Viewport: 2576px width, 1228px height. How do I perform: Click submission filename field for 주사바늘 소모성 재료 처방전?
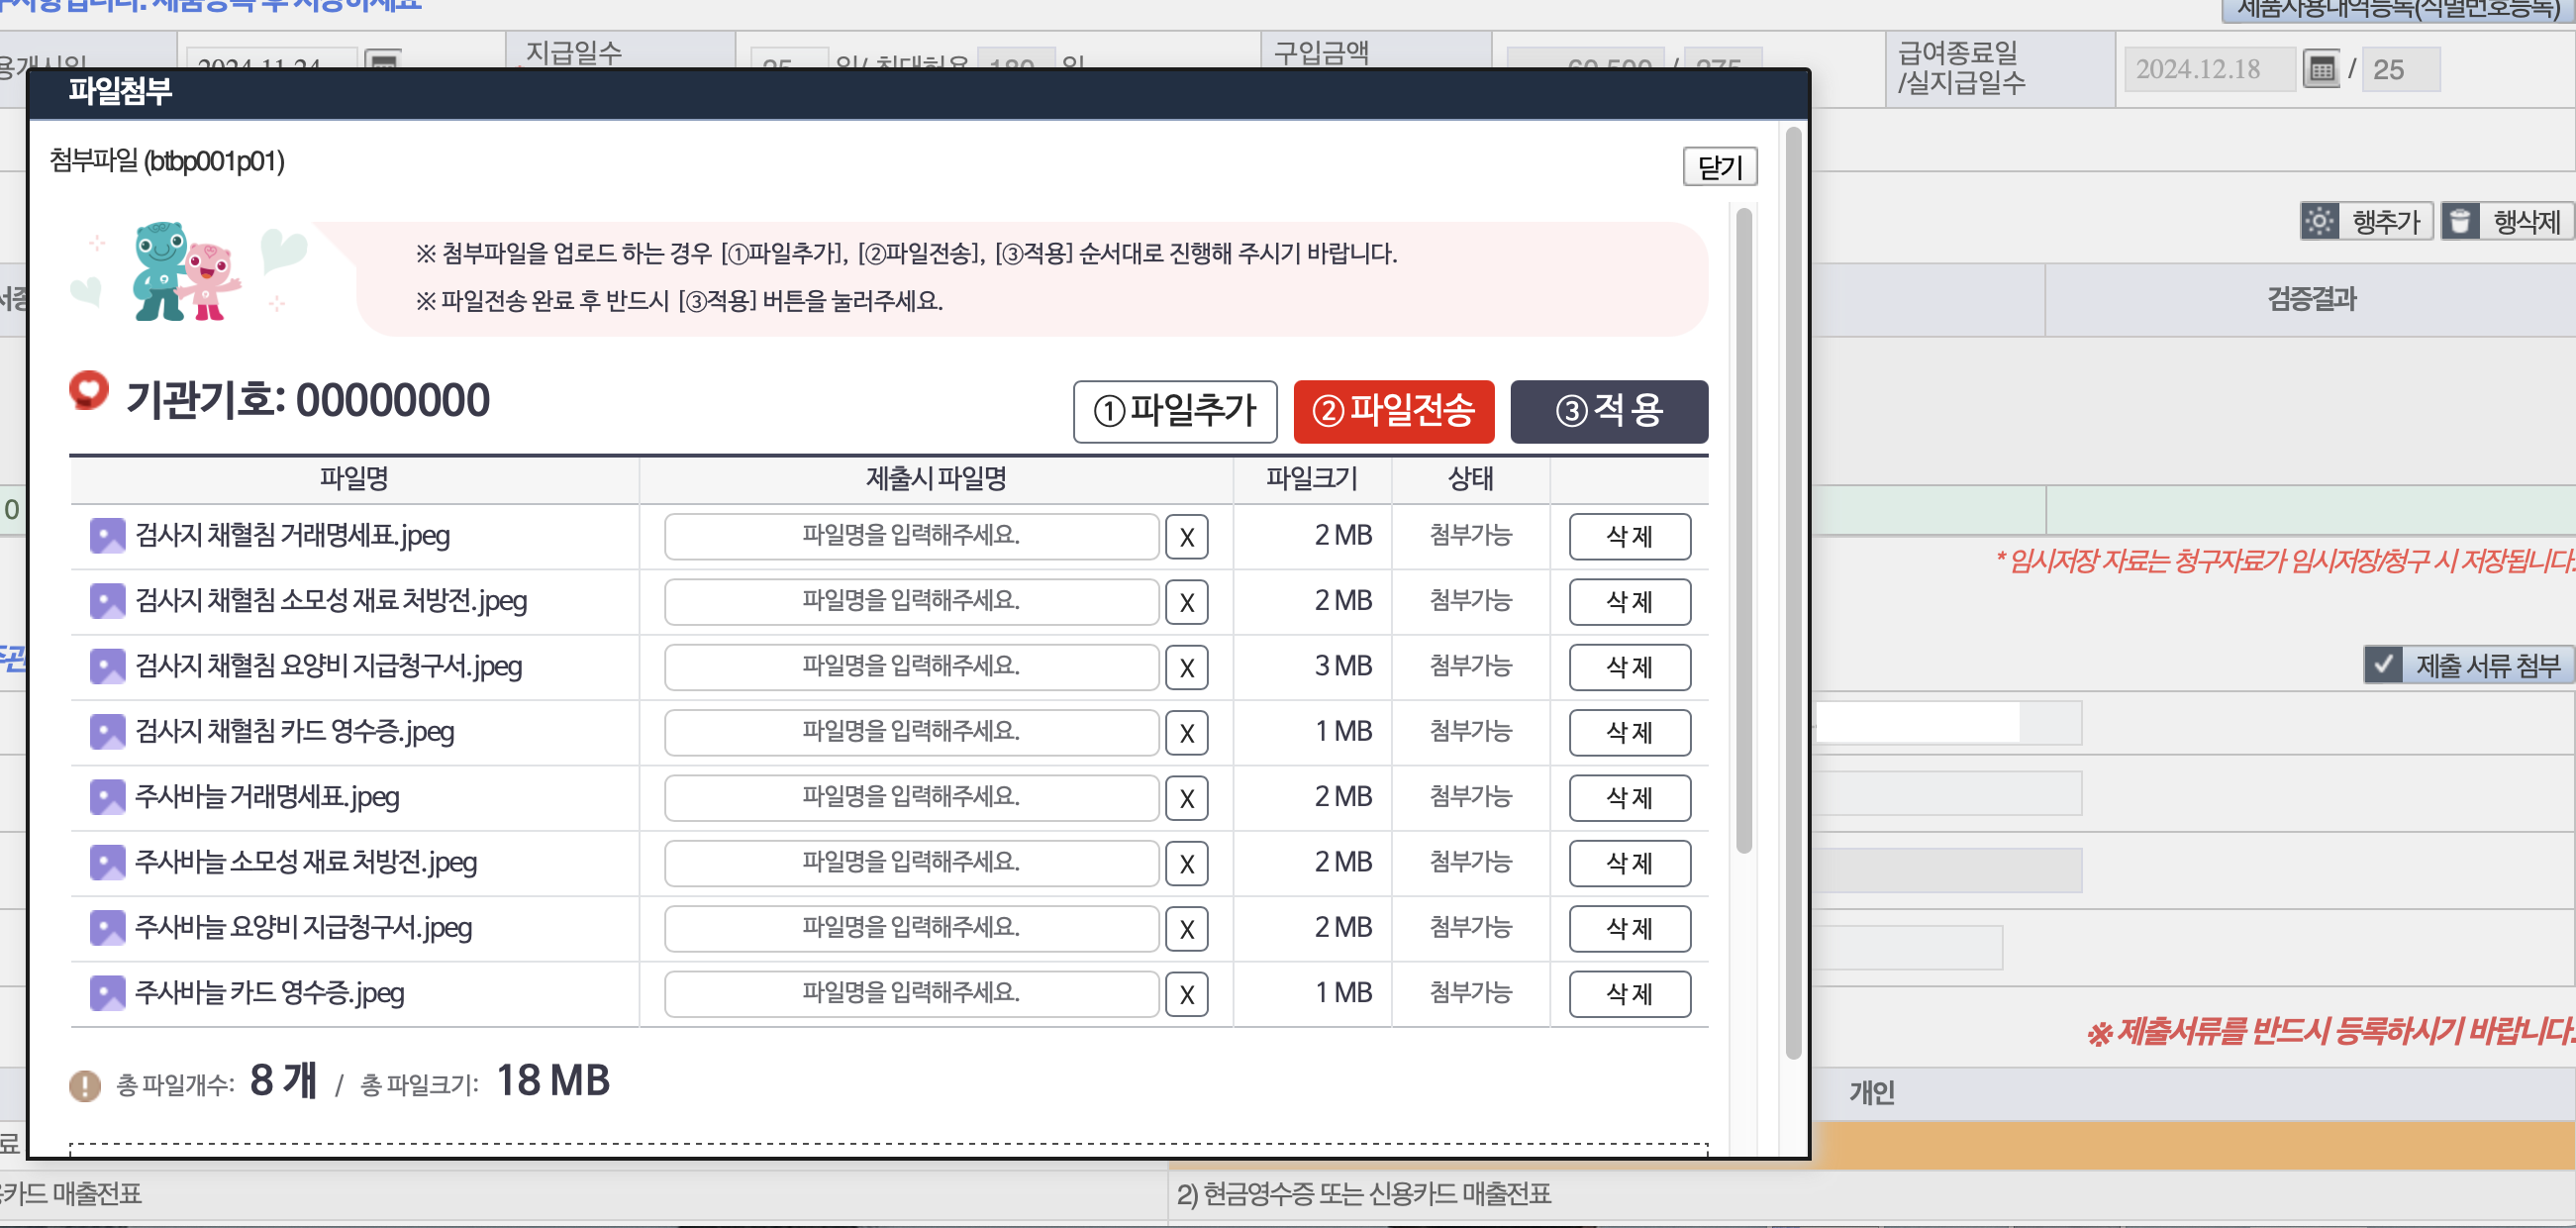[910, 863]
